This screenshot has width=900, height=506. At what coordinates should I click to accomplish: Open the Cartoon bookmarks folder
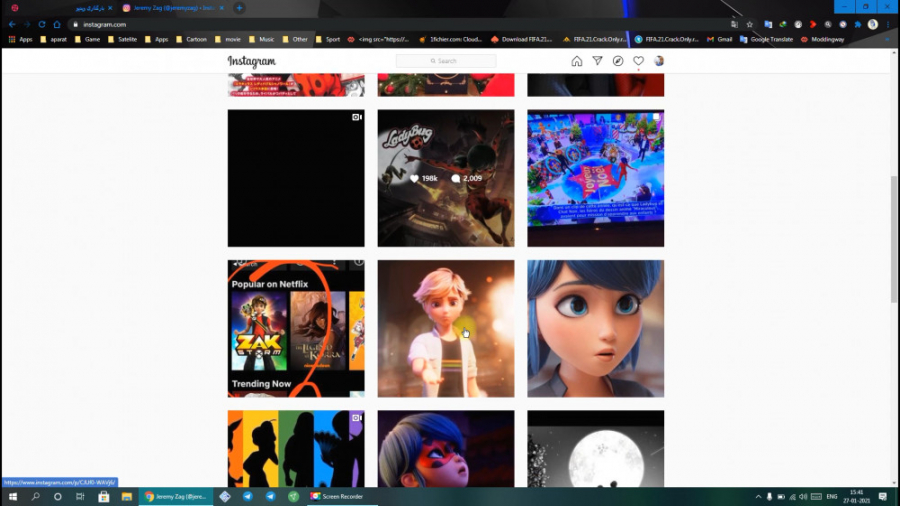[x=191, y=39]
